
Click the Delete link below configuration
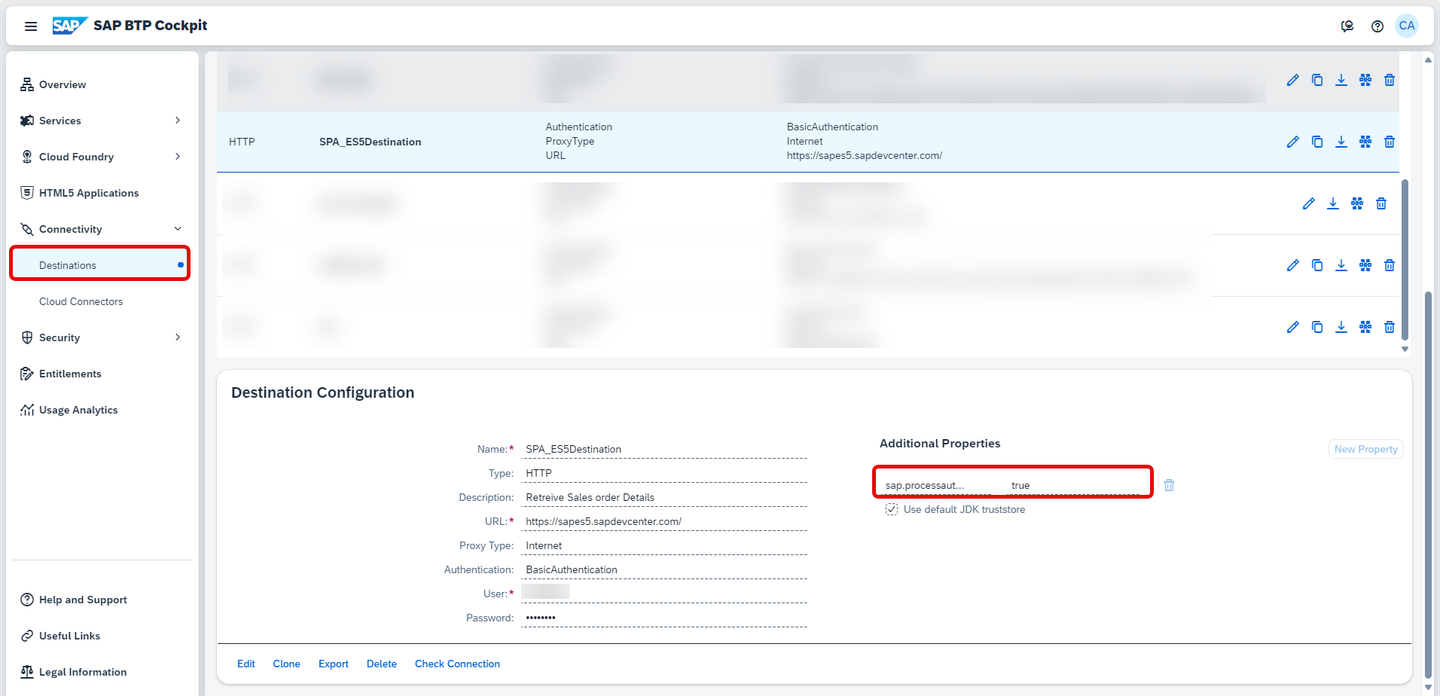click(x=382, y=664)
